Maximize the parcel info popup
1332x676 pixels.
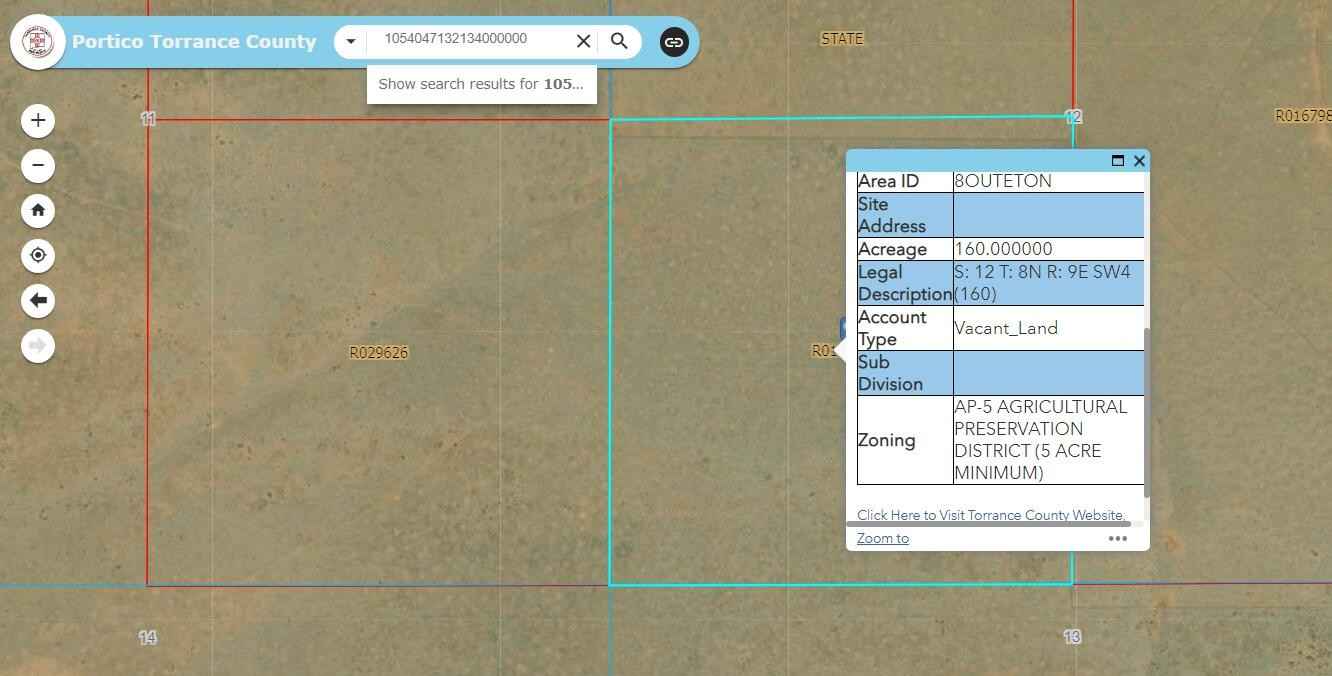[x=1118, y=160]
